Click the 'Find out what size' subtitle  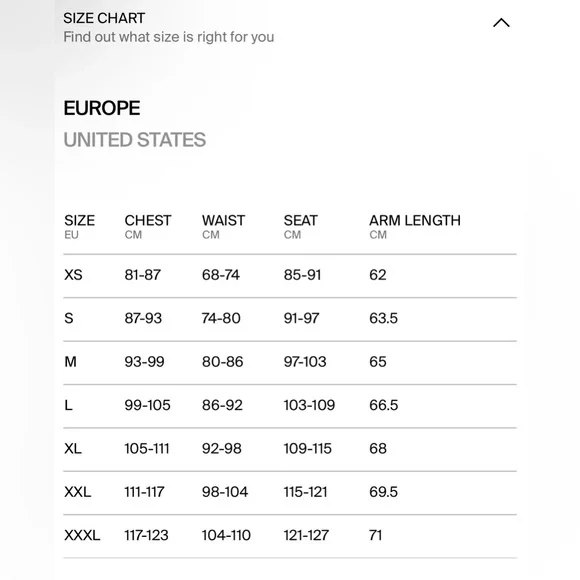[x=169, y=37]
